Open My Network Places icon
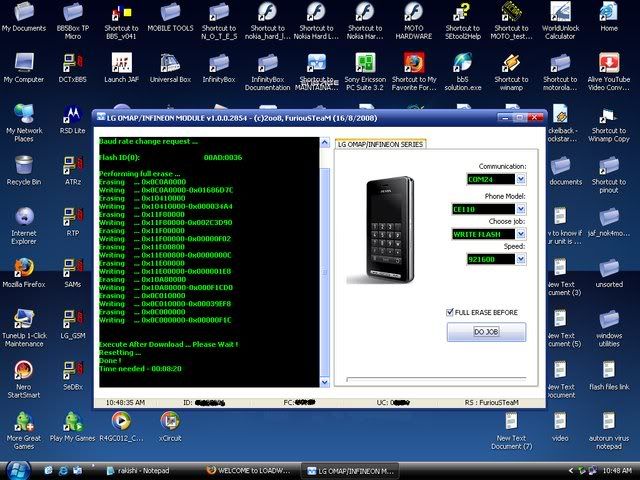640x480 pixels. tap(24, 123)
